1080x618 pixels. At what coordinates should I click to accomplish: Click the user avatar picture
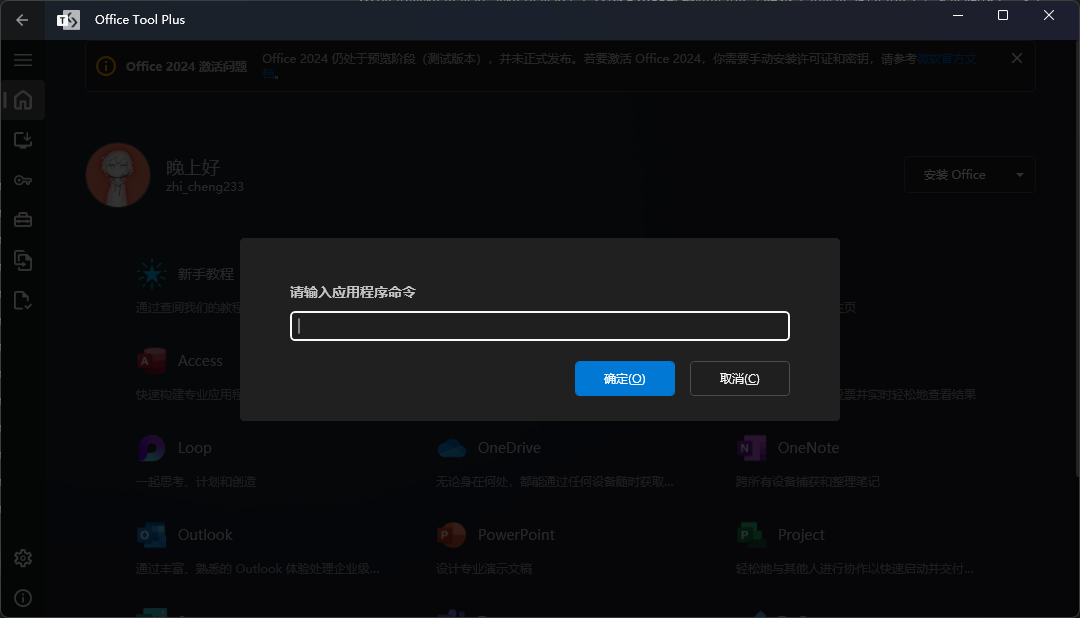click(118, 175)
